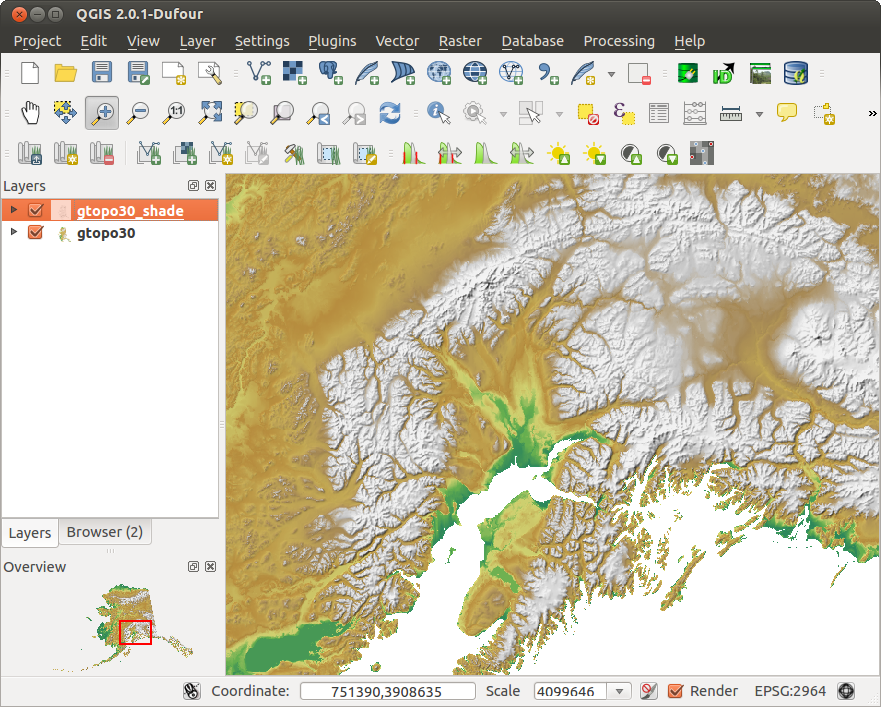This screenshot has height=707, width=881.
Task: Click the red extent box in Overview
Action: [x=135, y=632]
